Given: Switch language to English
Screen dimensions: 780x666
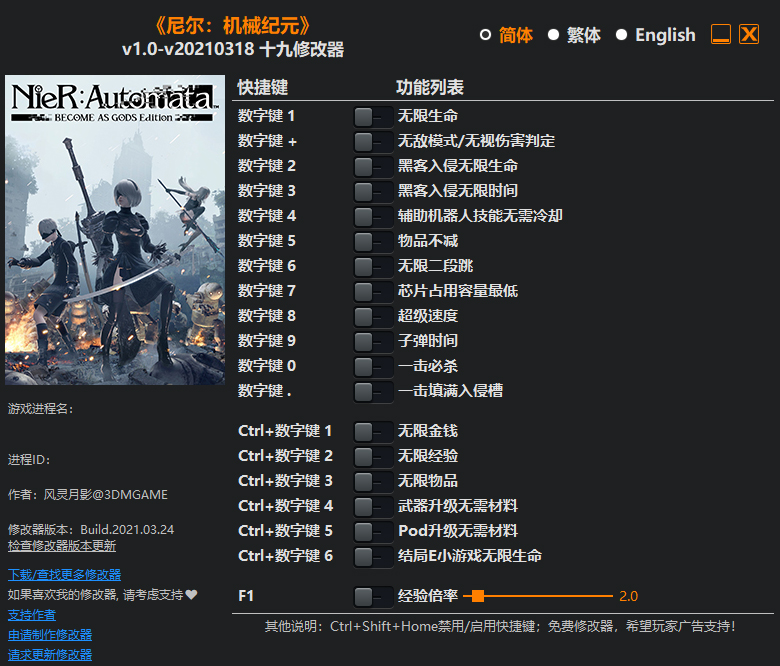Looking at the screenshot, I should click(621, 35).
